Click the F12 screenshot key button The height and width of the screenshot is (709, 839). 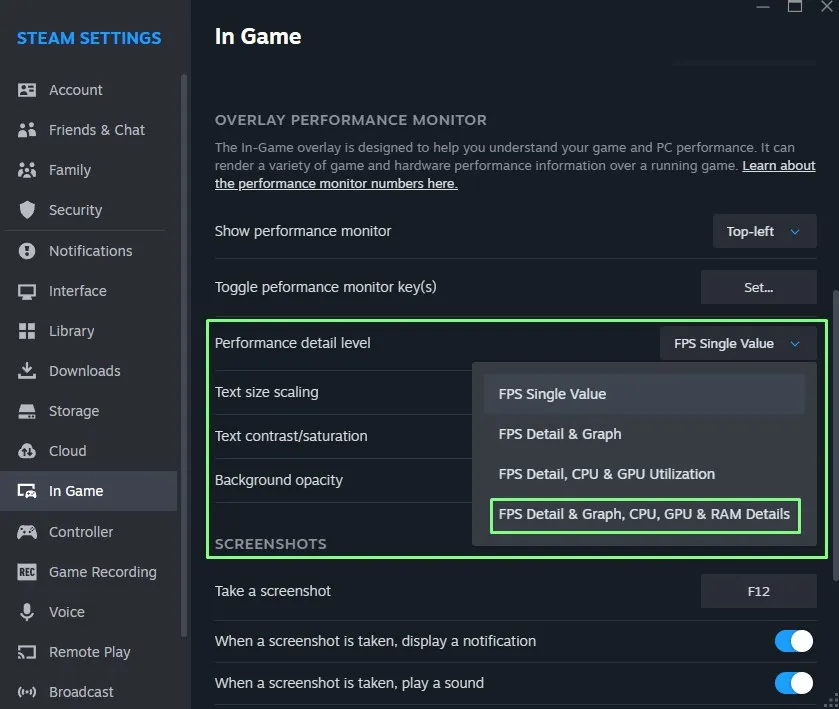(758, 591)
